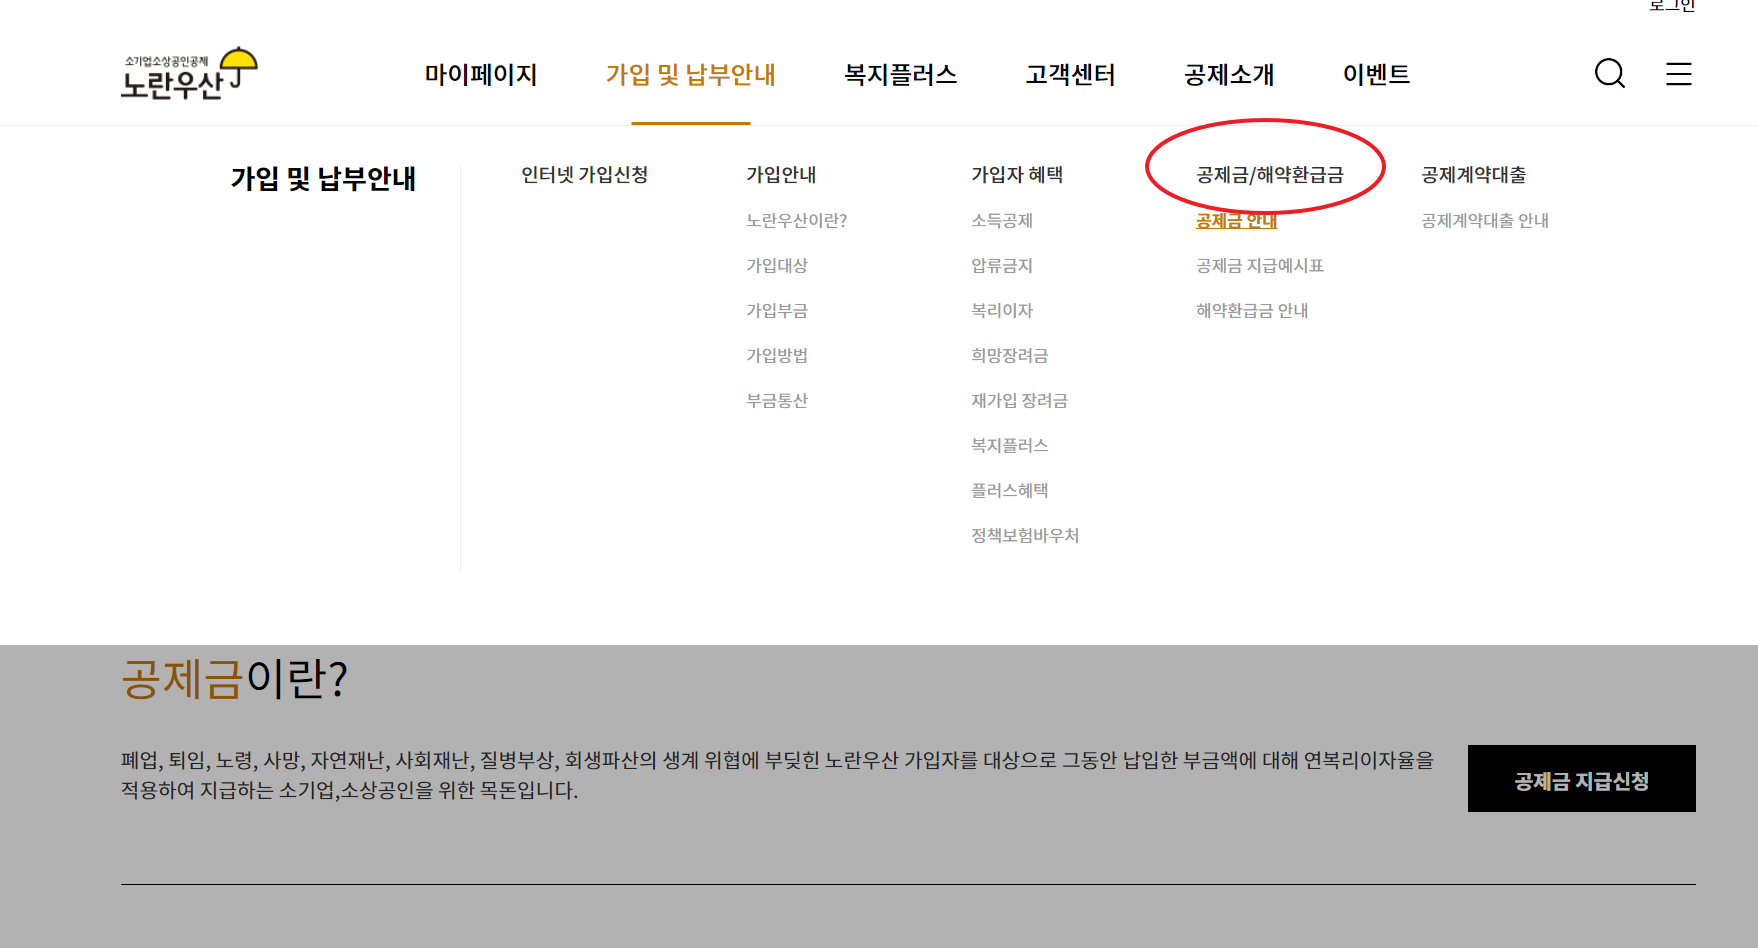Open the 이벤트 menu
Viewport: 1758px width, 948px height.
click(x=1376, y=74)
